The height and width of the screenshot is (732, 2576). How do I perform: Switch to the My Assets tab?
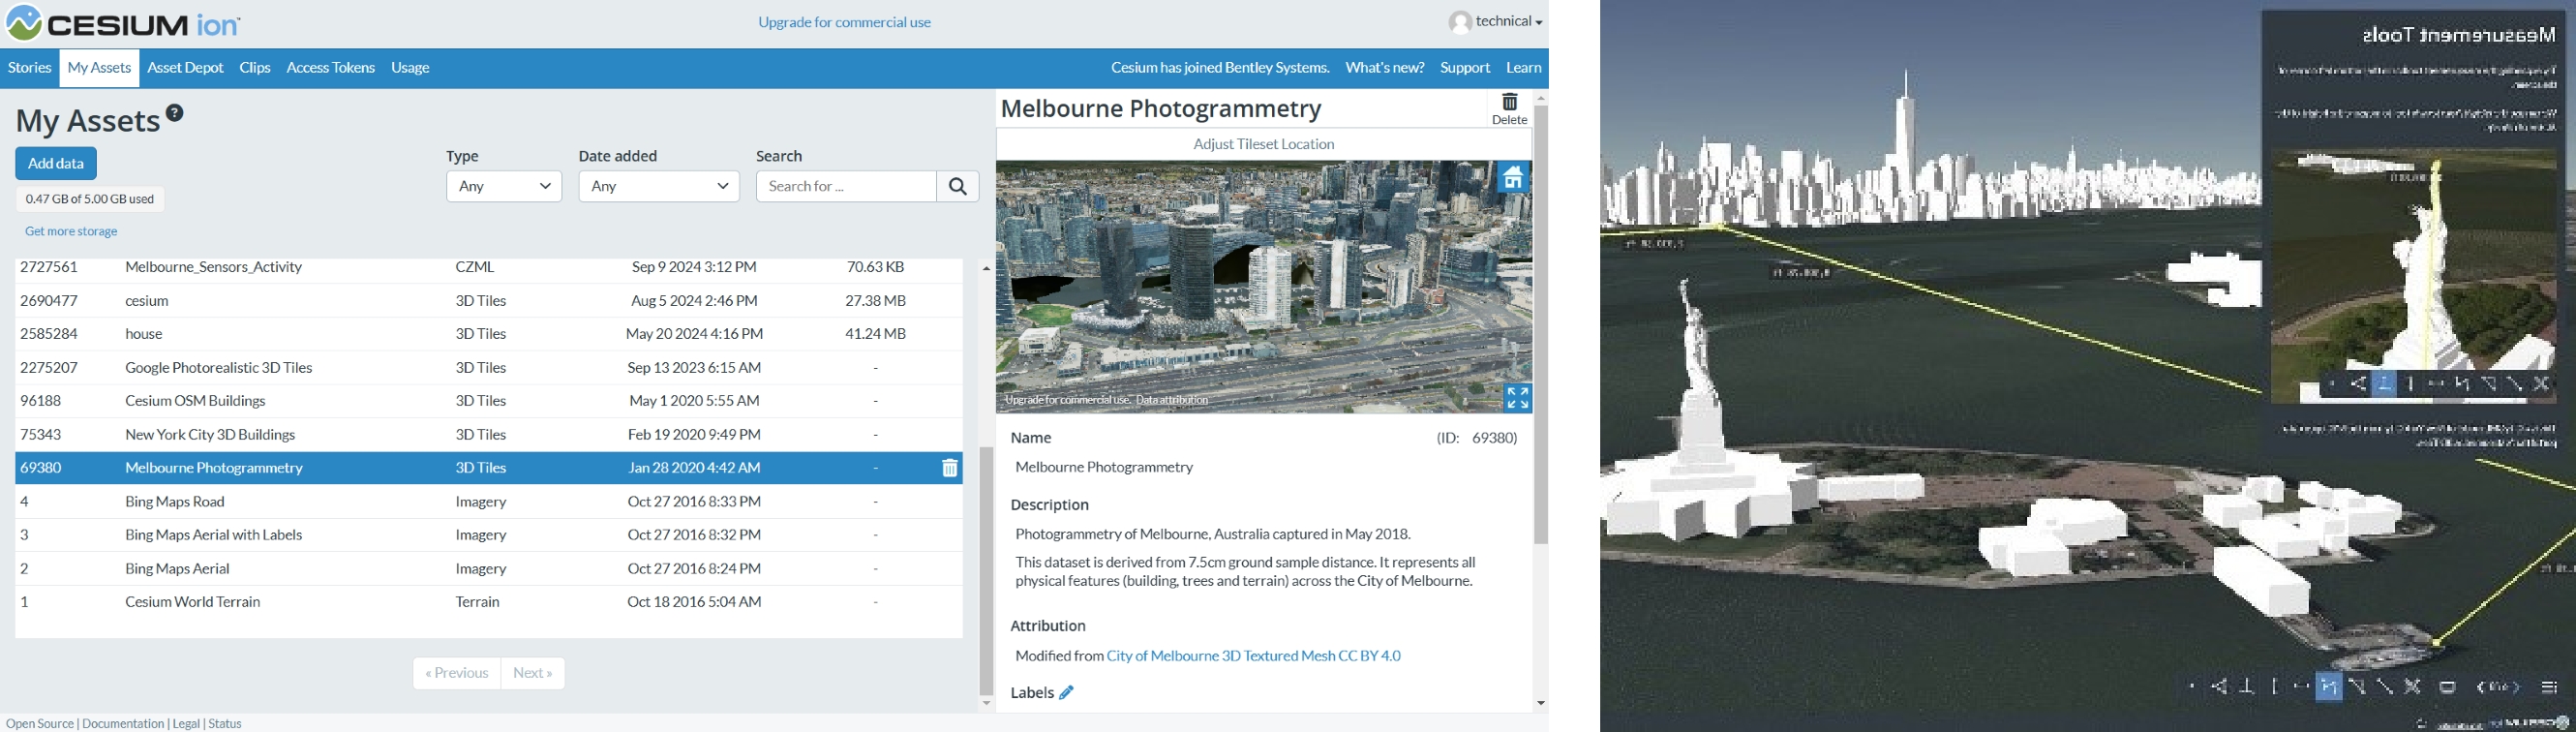coord(99,68)
